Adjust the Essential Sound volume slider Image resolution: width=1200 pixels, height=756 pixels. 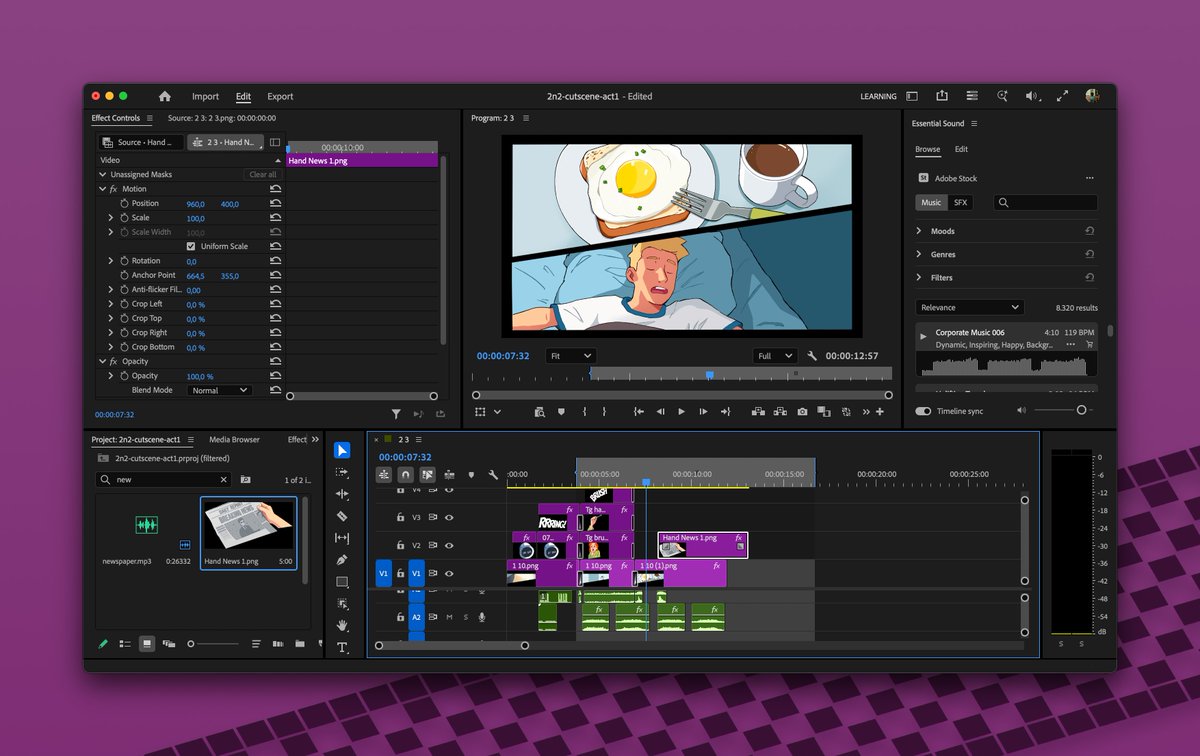1081,410
